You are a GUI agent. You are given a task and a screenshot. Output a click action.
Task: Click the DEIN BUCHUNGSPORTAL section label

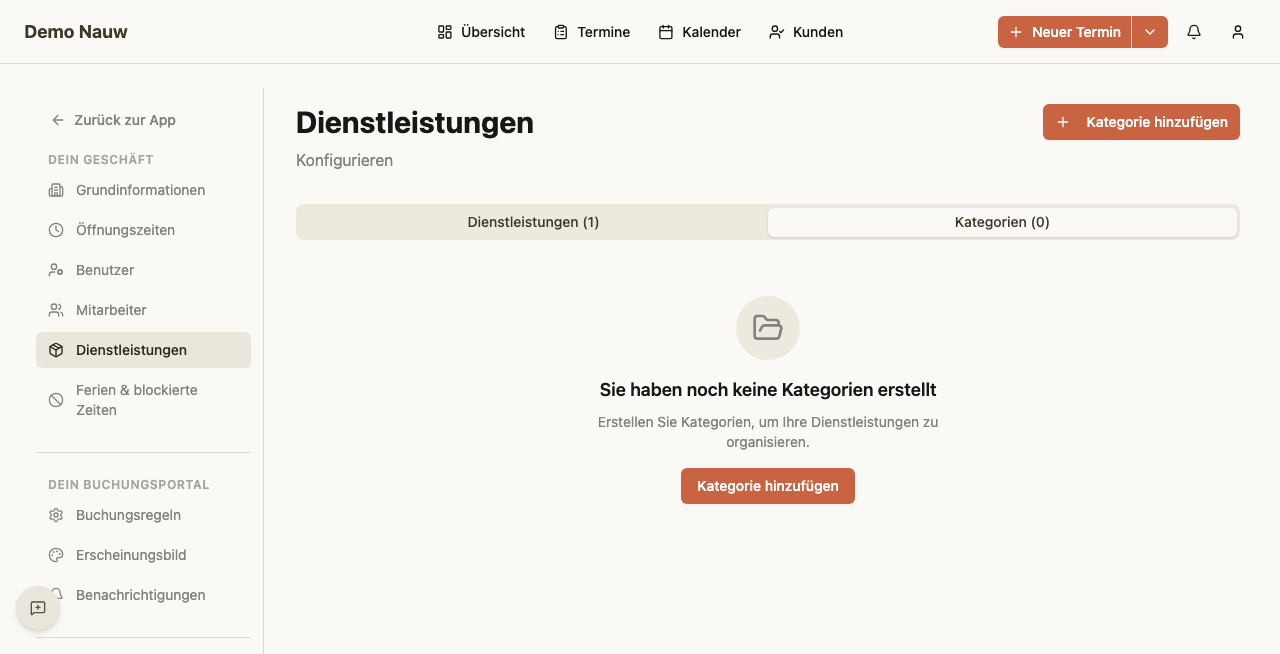pos(129,485)
